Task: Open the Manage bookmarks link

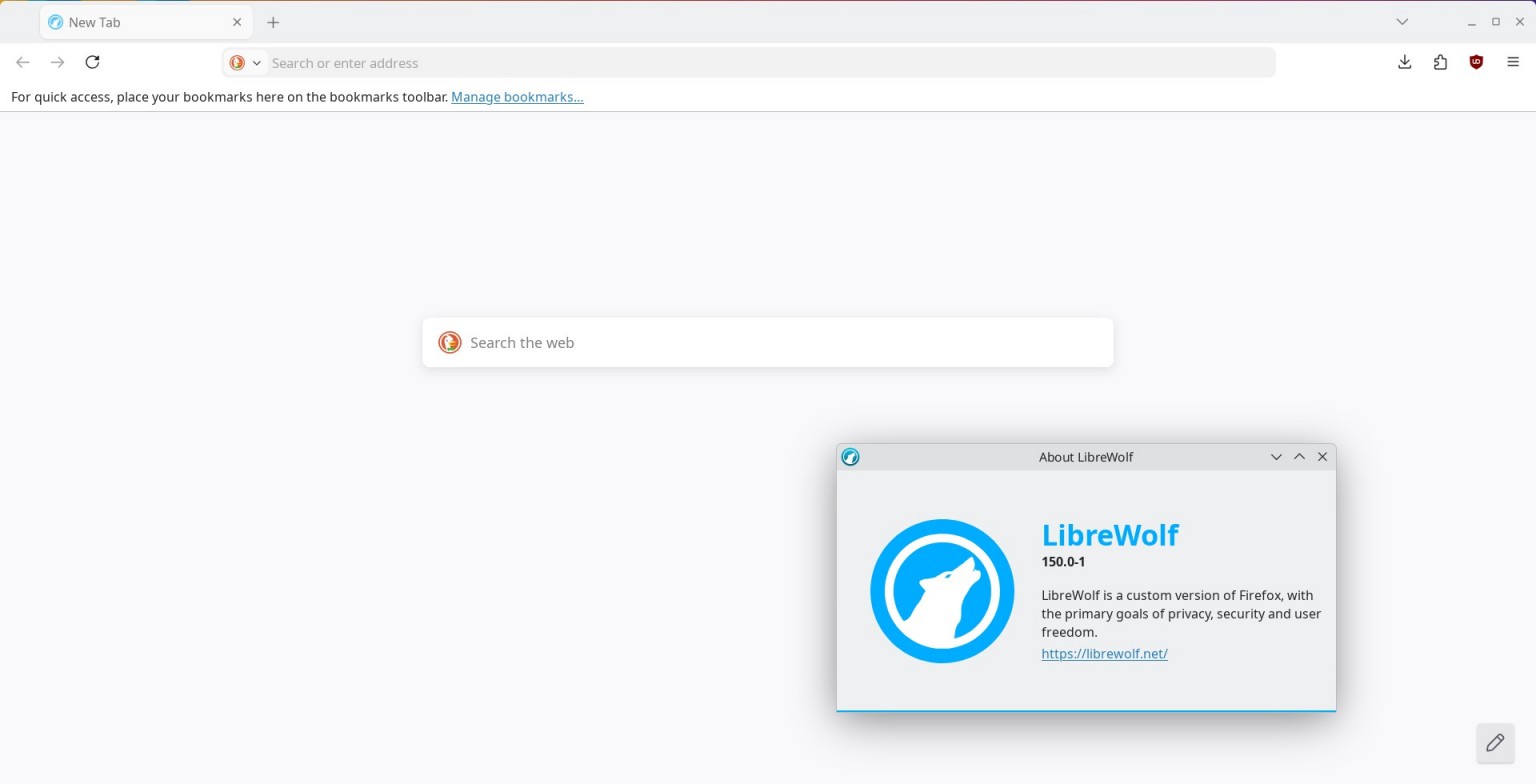Action: coord(516,97)
